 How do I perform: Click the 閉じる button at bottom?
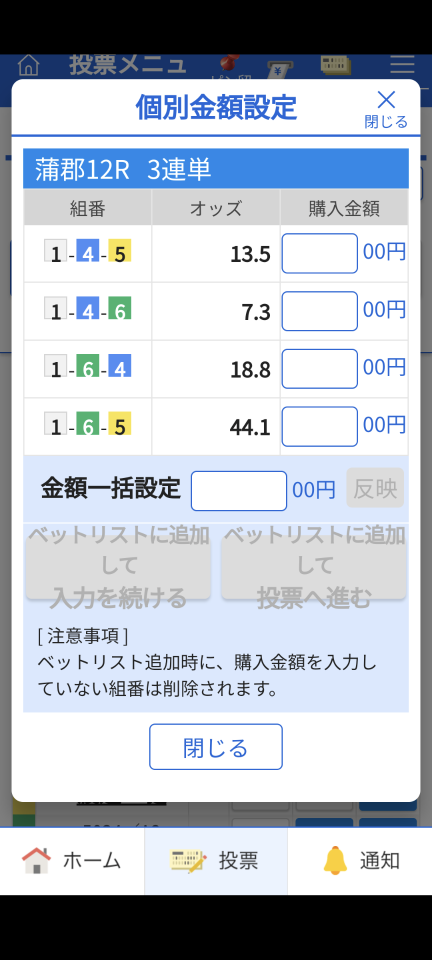point(216,747)
